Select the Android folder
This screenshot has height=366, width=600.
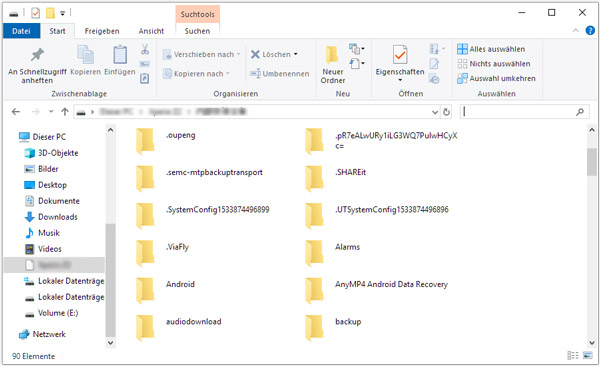165,290
